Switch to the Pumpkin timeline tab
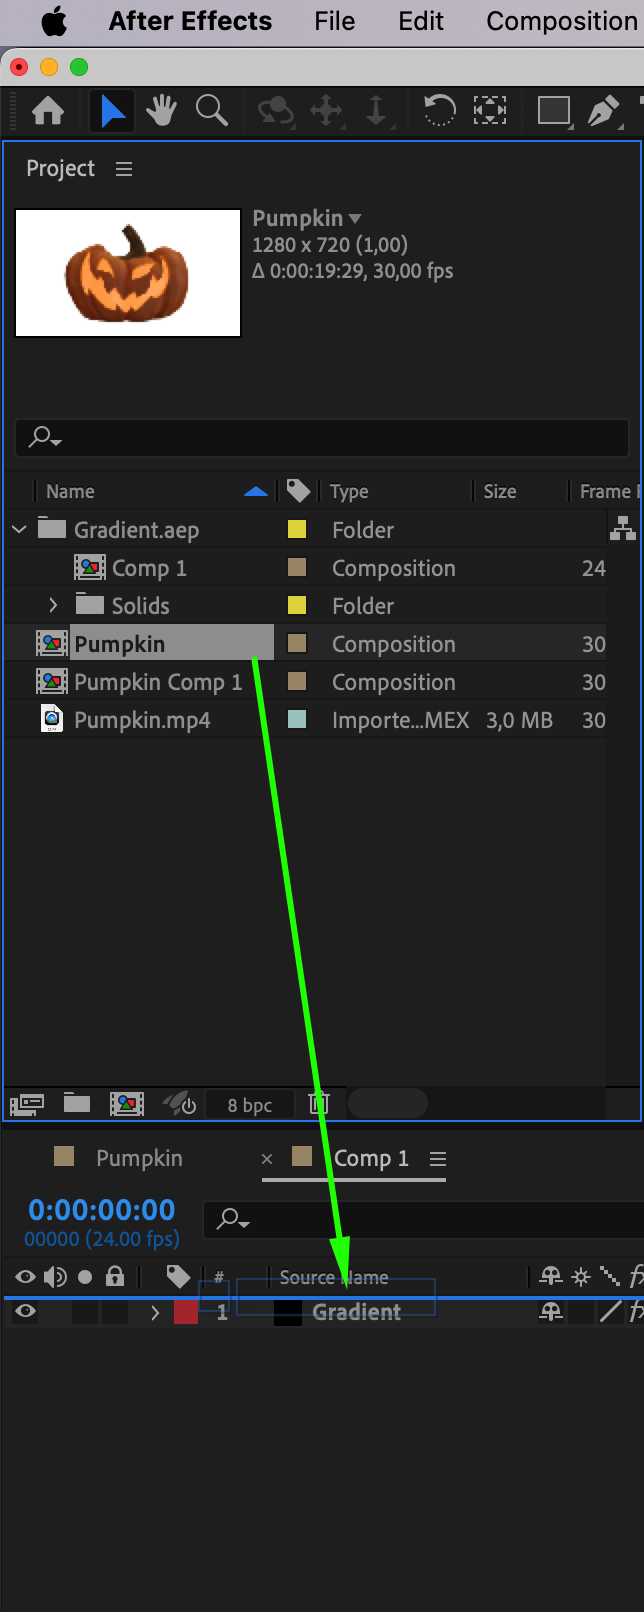 click(x=139, y=1158)
